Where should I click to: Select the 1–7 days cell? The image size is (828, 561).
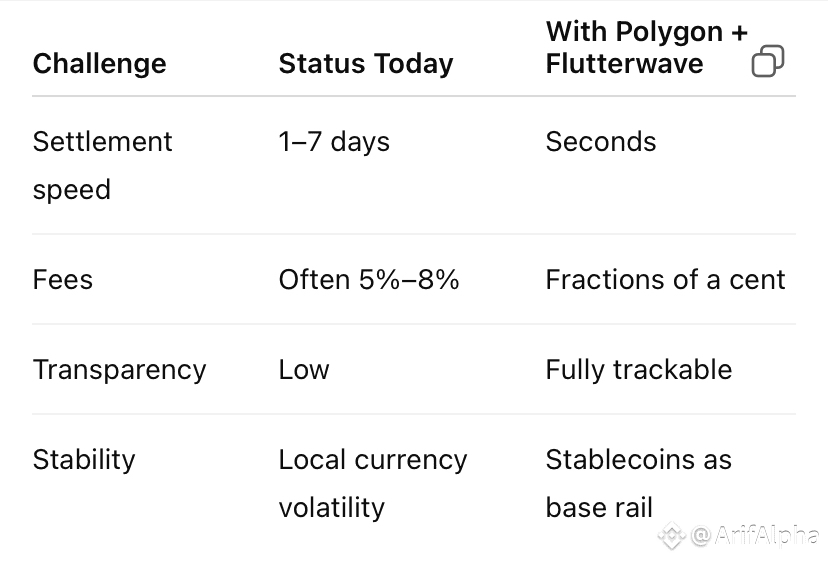(334, 142)
